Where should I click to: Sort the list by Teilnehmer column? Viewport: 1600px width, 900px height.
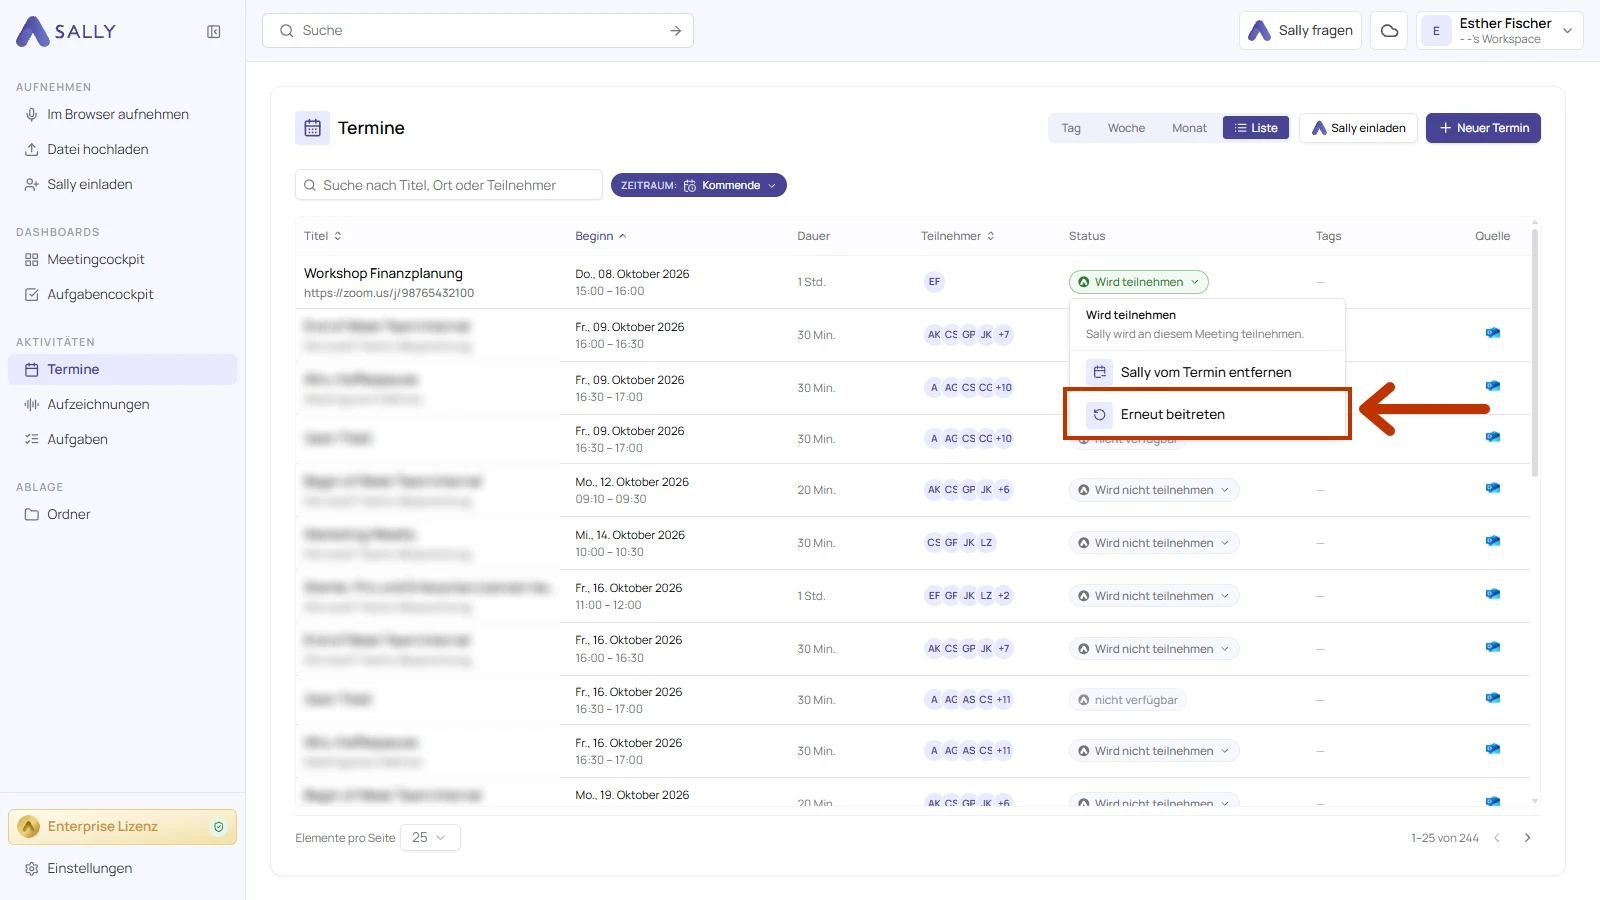click(958, 237)
